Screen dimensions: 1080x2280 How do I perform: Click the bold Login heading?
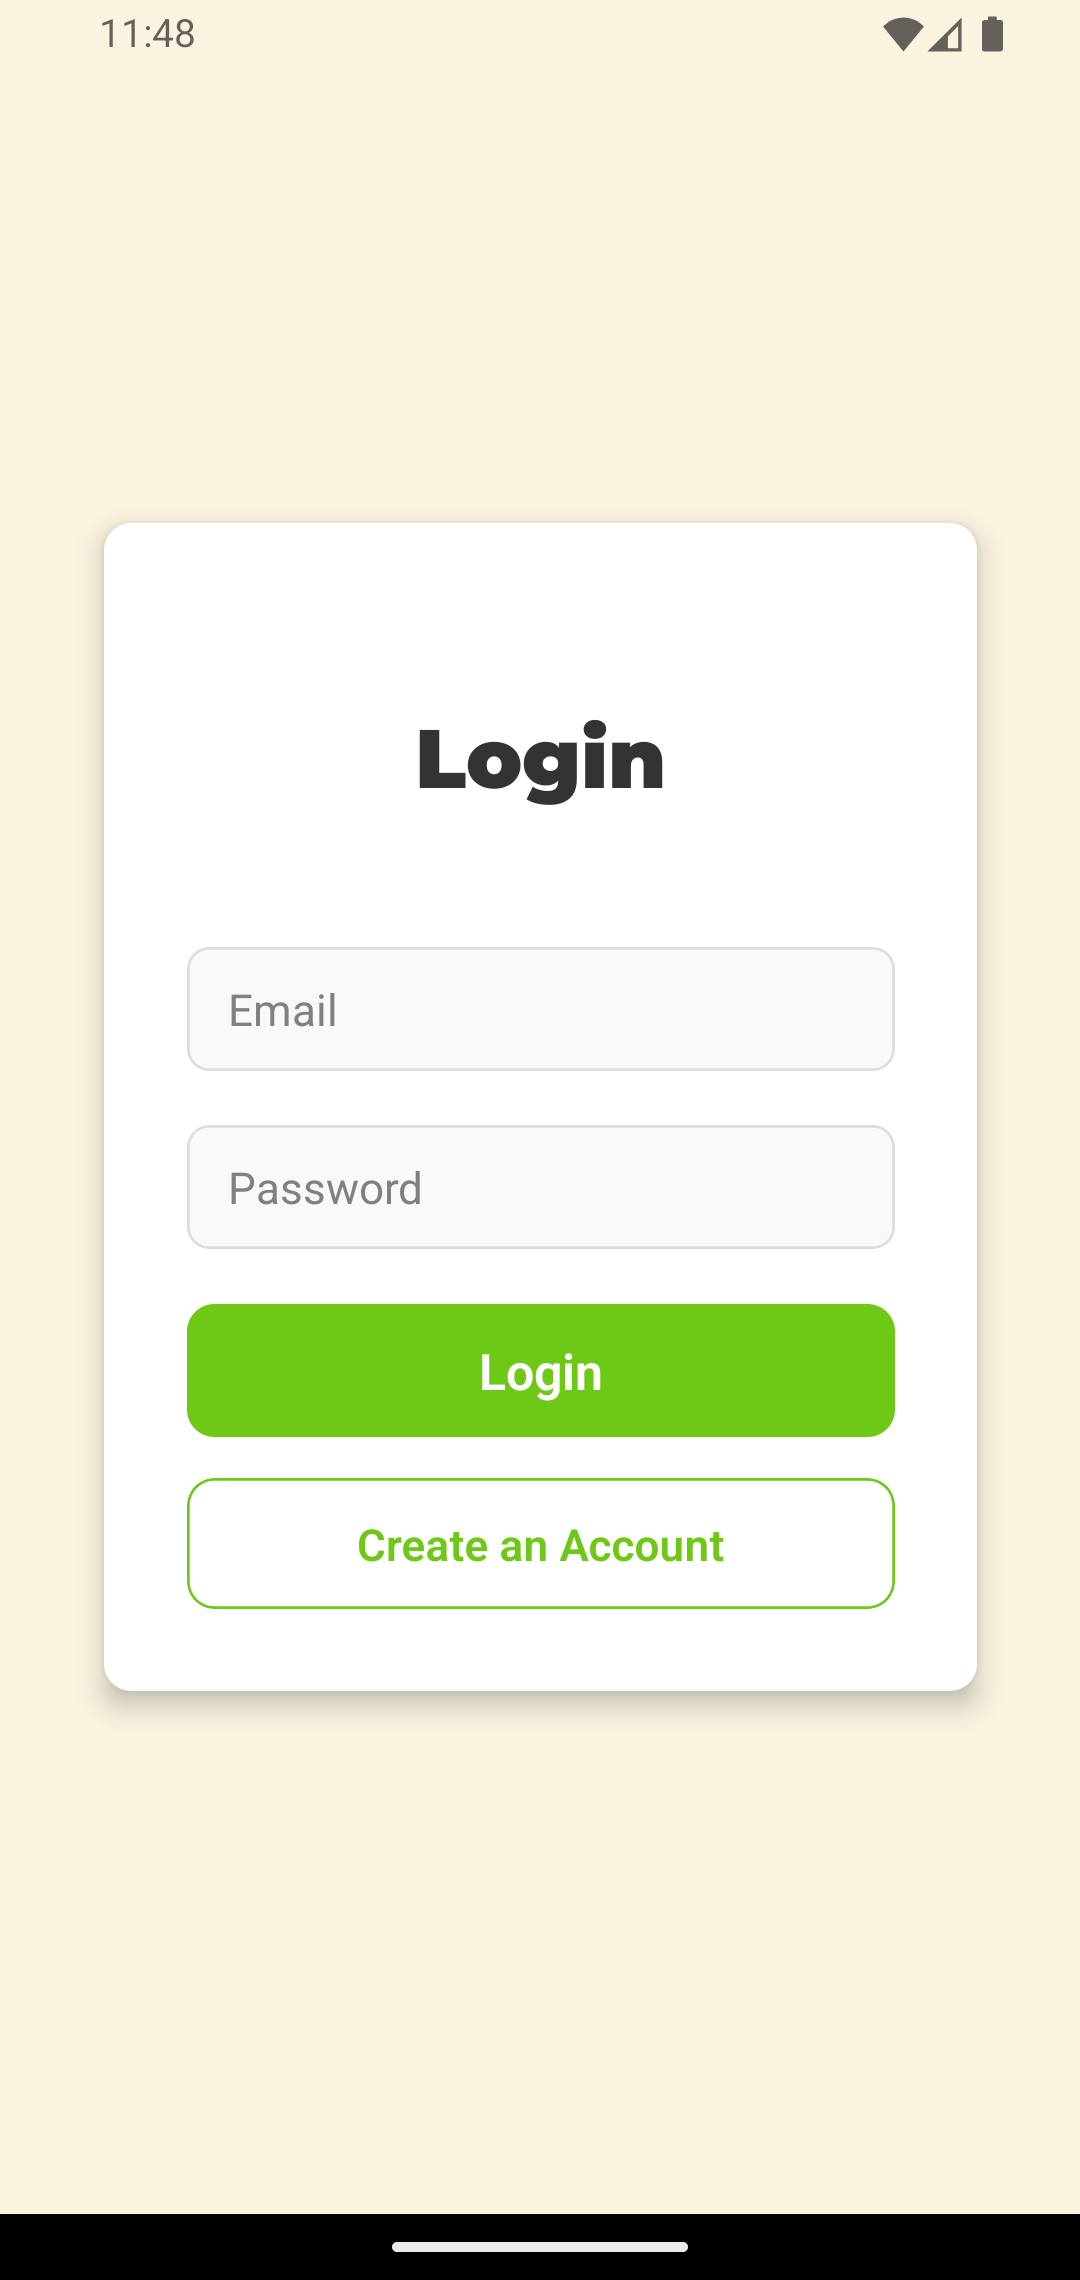541,760
